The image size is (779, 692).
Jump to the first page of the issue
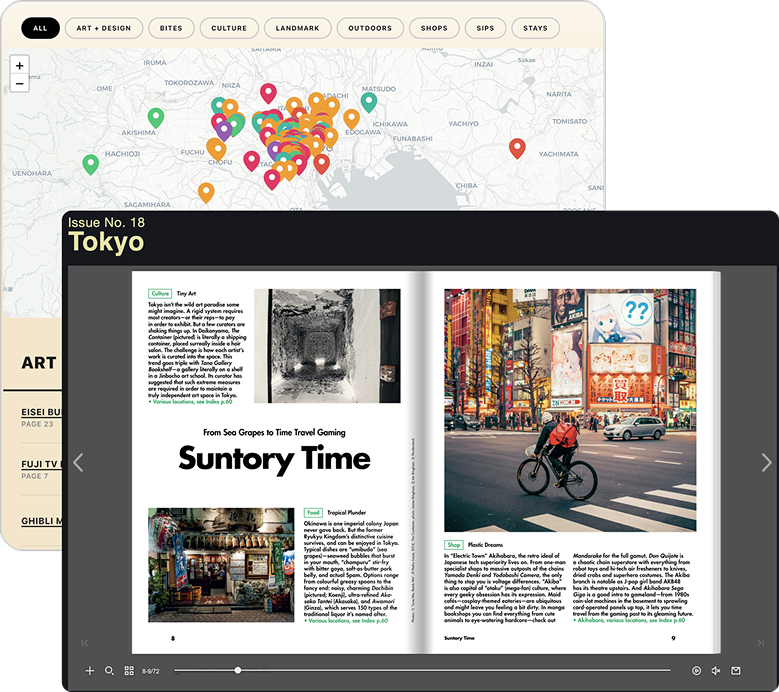coord(84,643)
